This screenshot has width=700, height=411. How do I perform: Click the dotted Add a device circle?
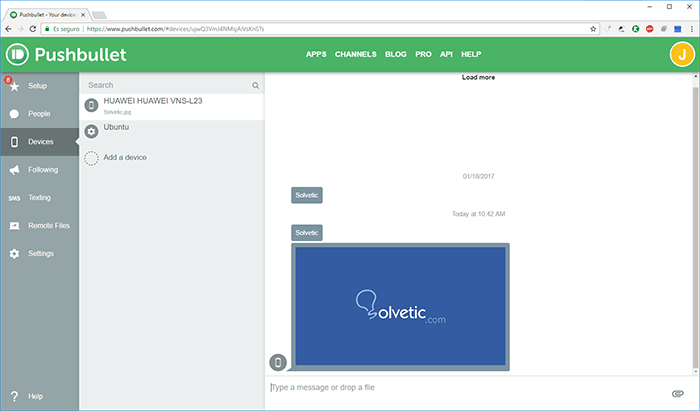(x=92, y=158)
